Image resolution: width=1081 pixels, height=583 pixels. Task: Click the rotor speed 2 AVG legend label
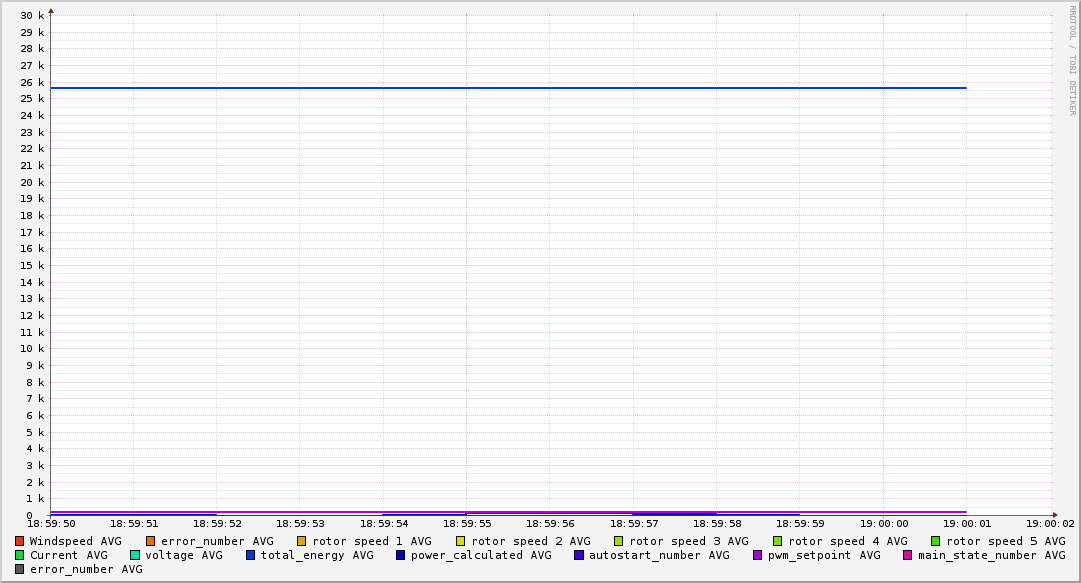(530, 541)
